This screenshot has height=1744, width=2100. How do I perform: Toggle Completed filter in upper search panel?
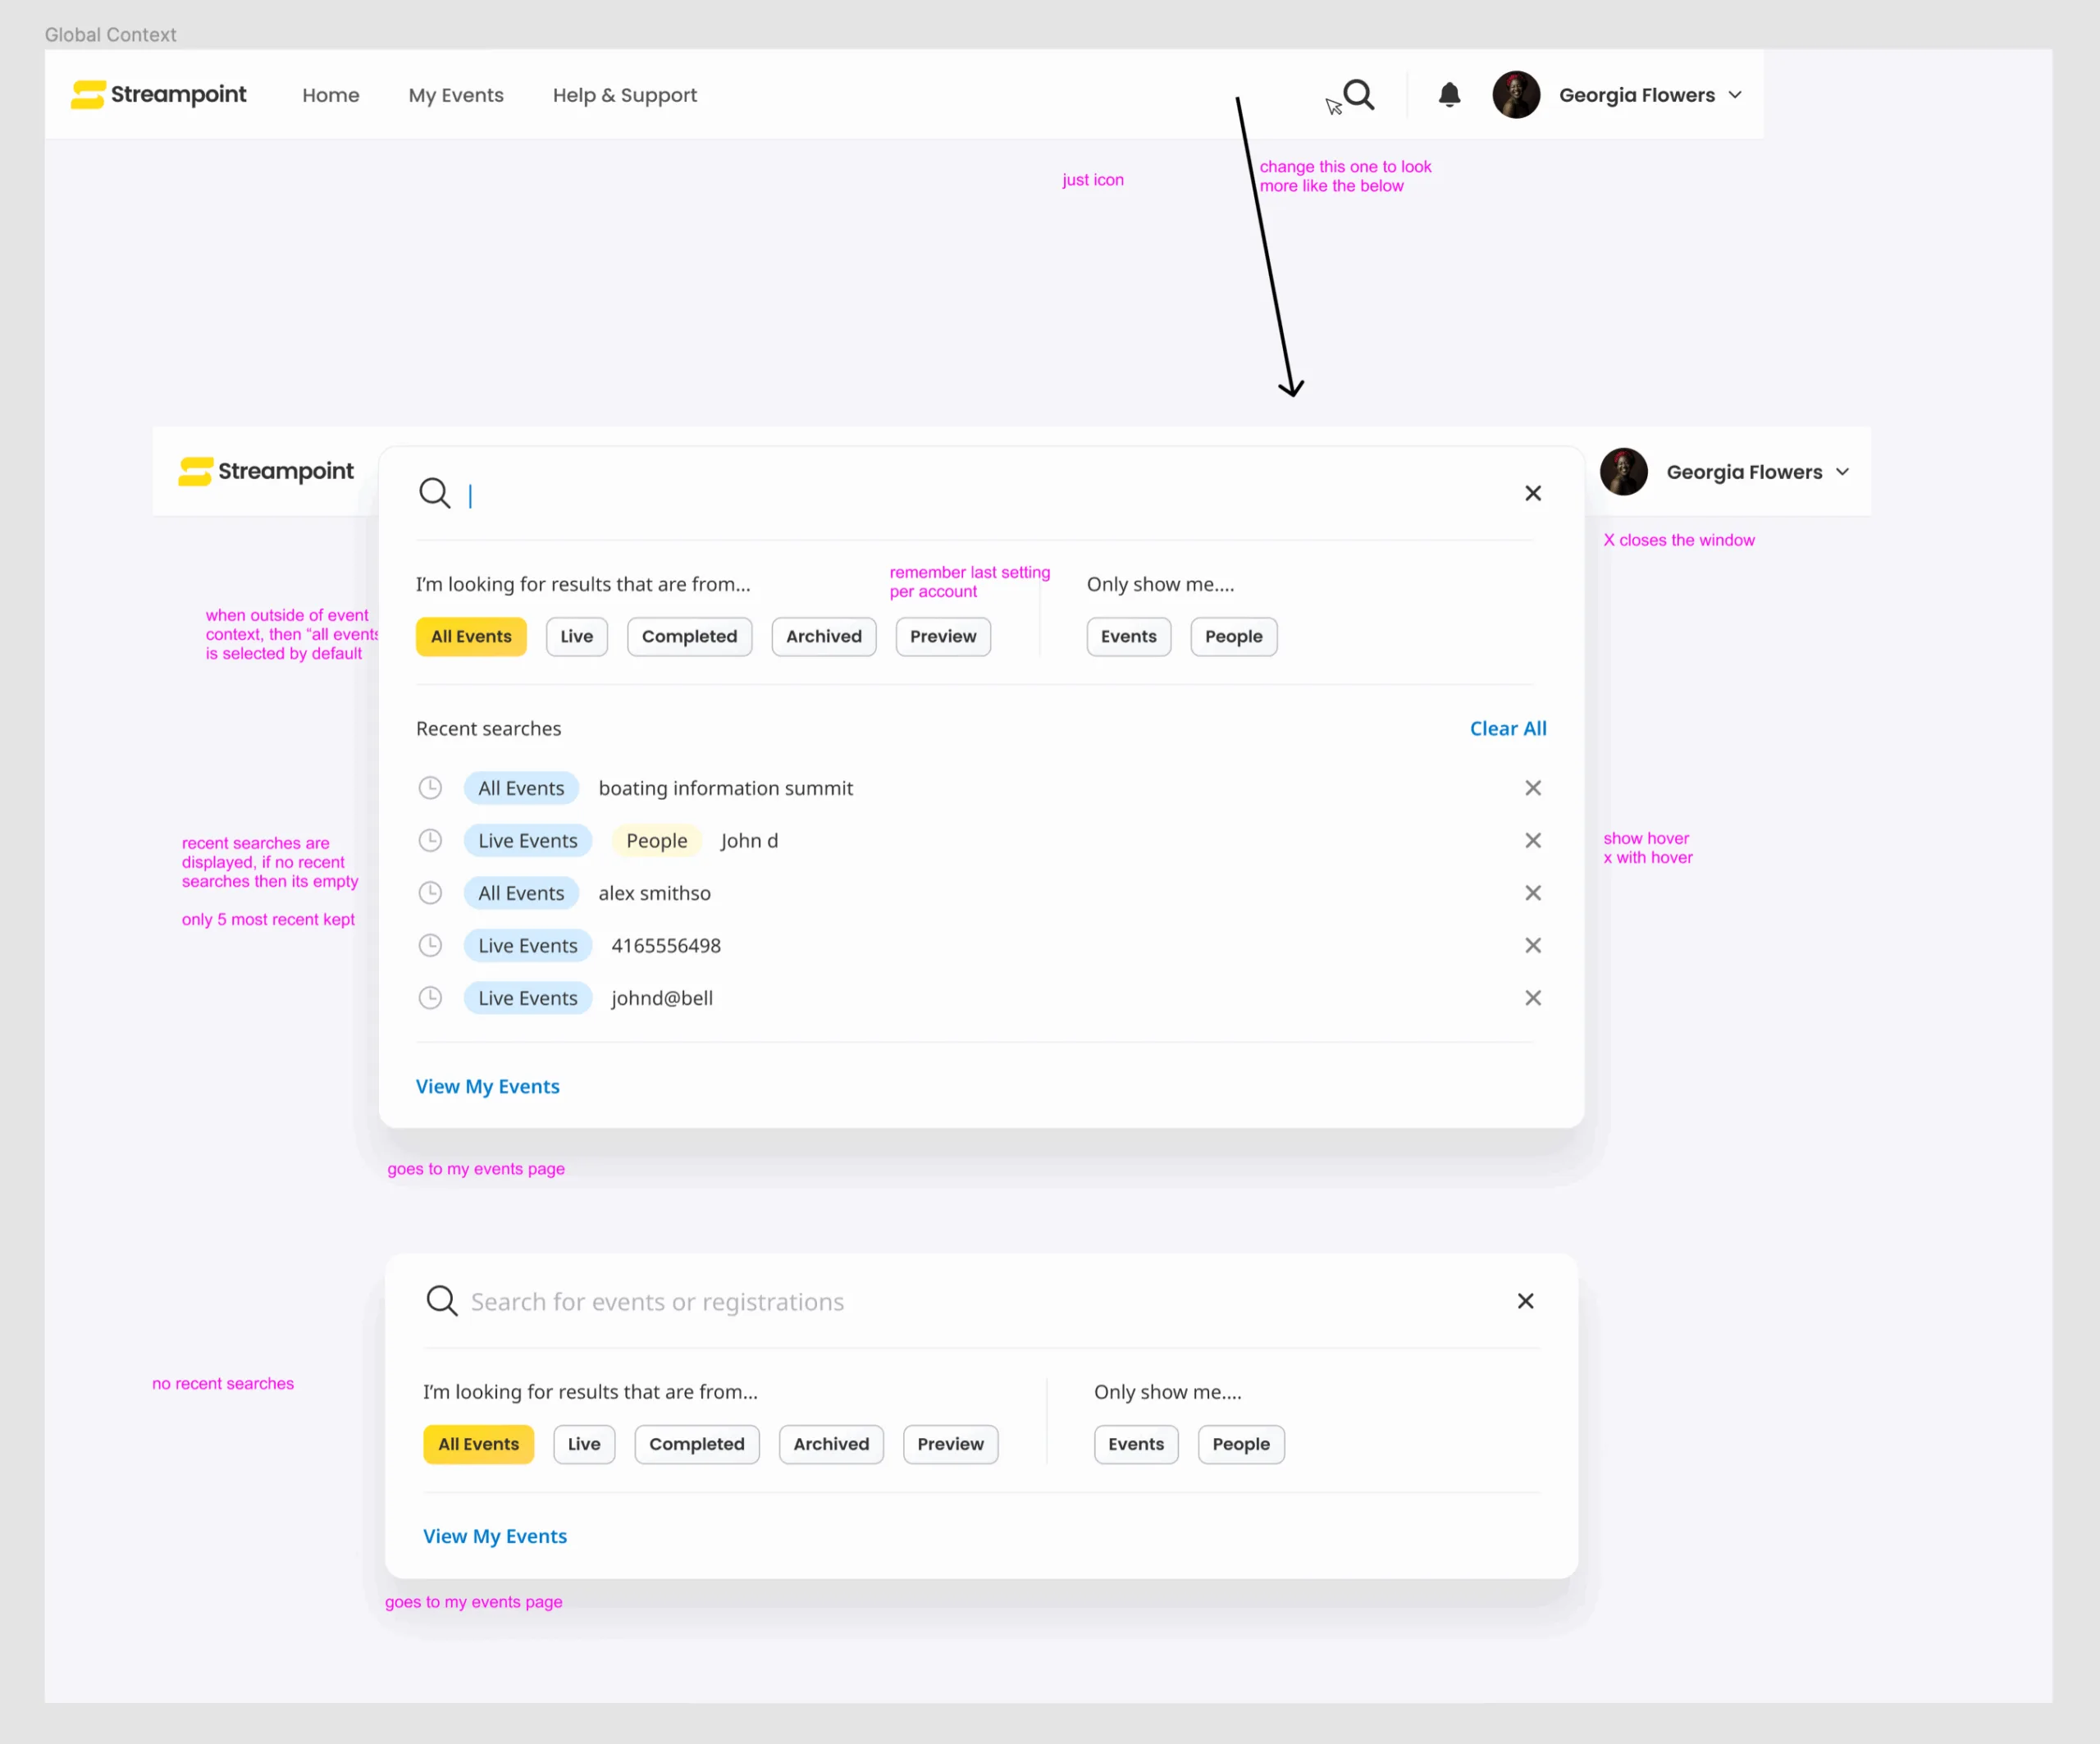point(690,637)
